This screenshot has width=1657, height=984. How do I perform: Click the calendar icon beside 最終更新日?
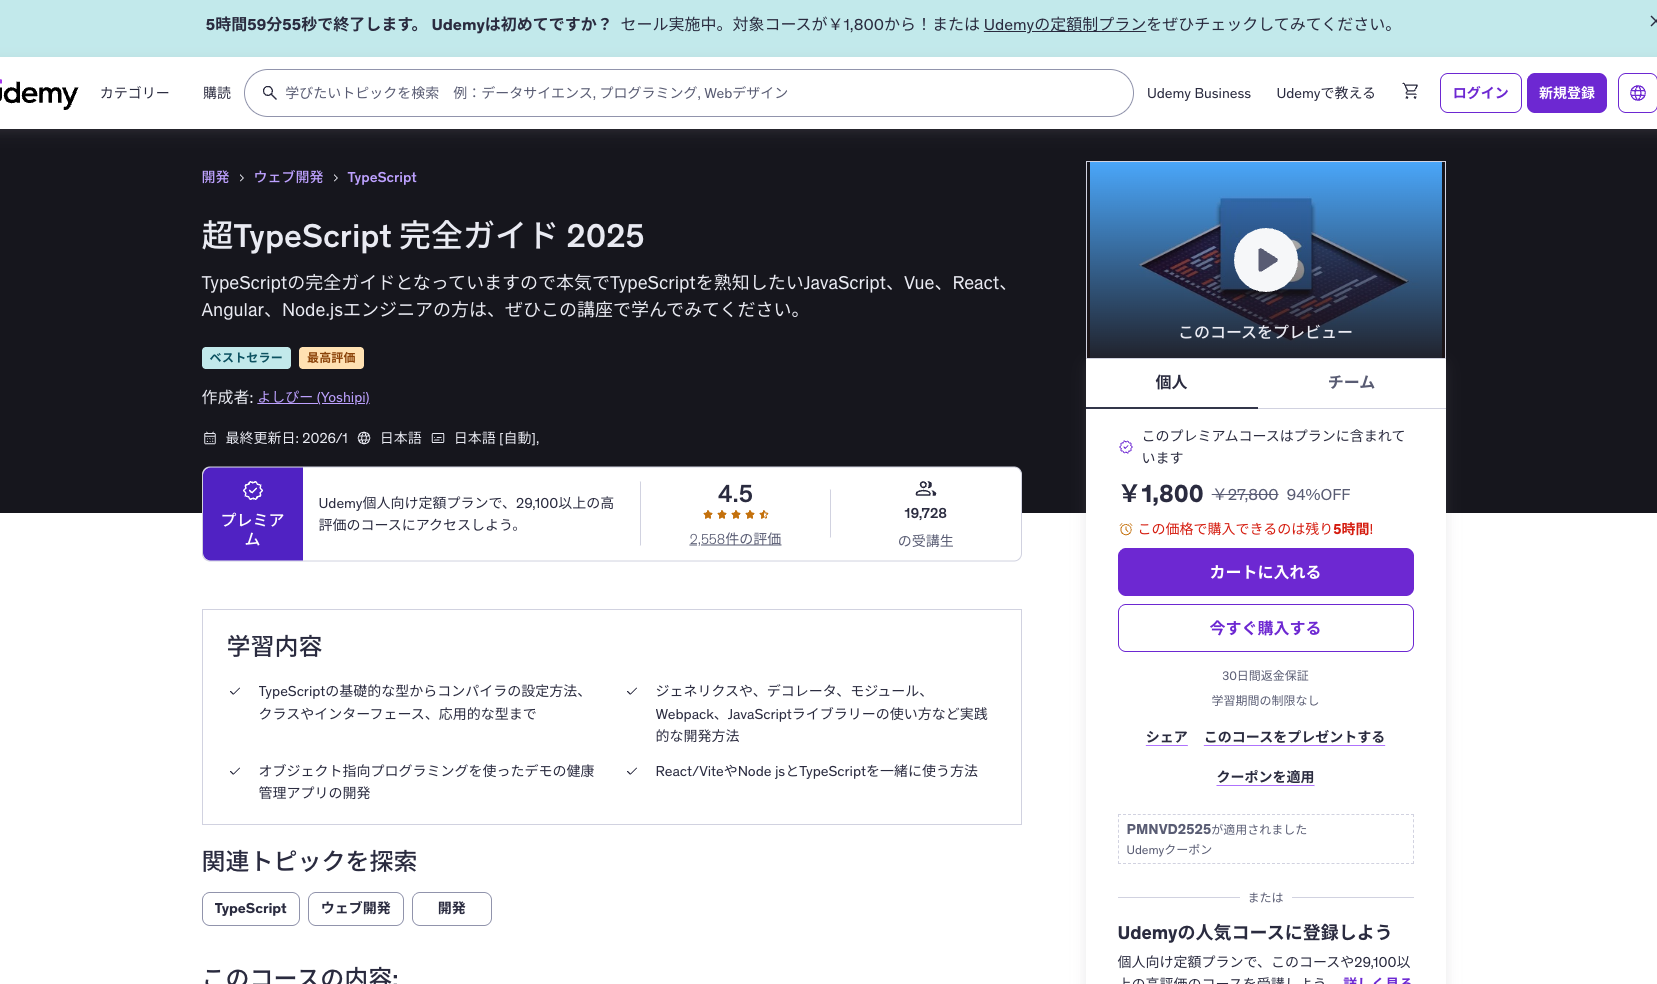click(x=209, y=437)
